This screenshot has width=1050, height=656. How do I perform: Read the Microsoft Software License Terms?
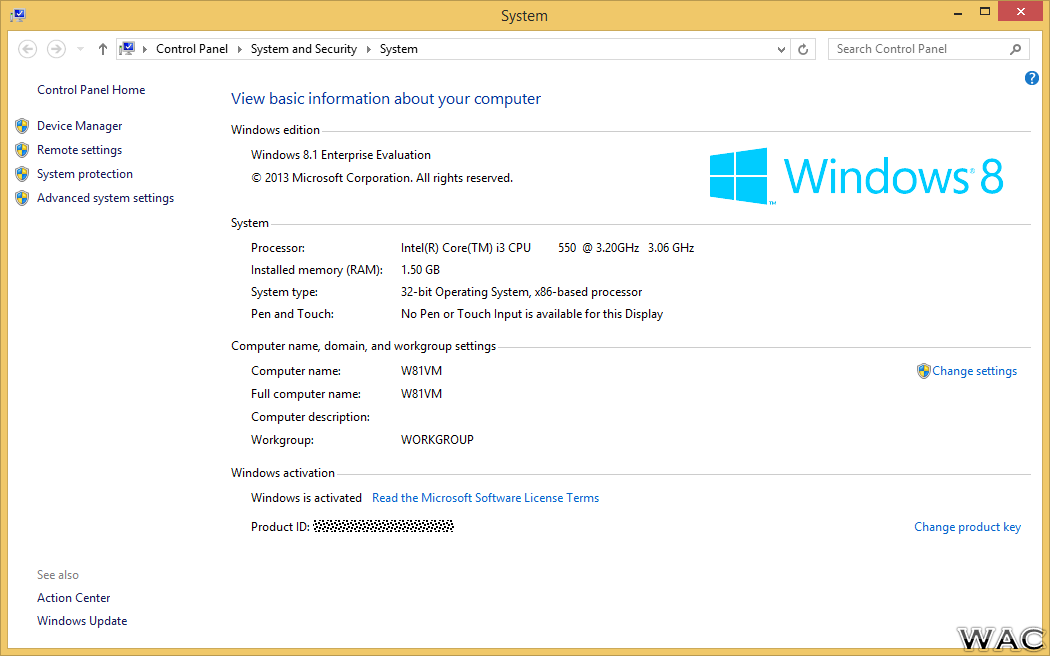tap(485, 498)
